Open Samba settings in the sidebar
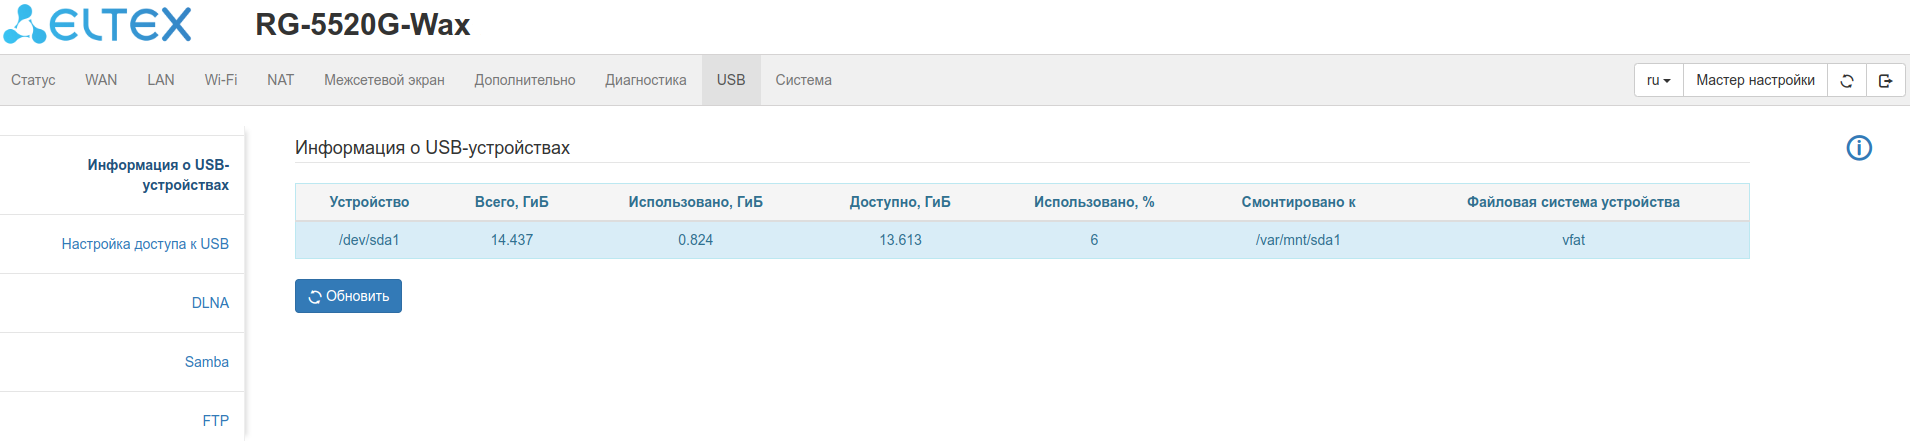Image resolution: width=1910 pixels, height=446 pixels. (x=206, y=362)
